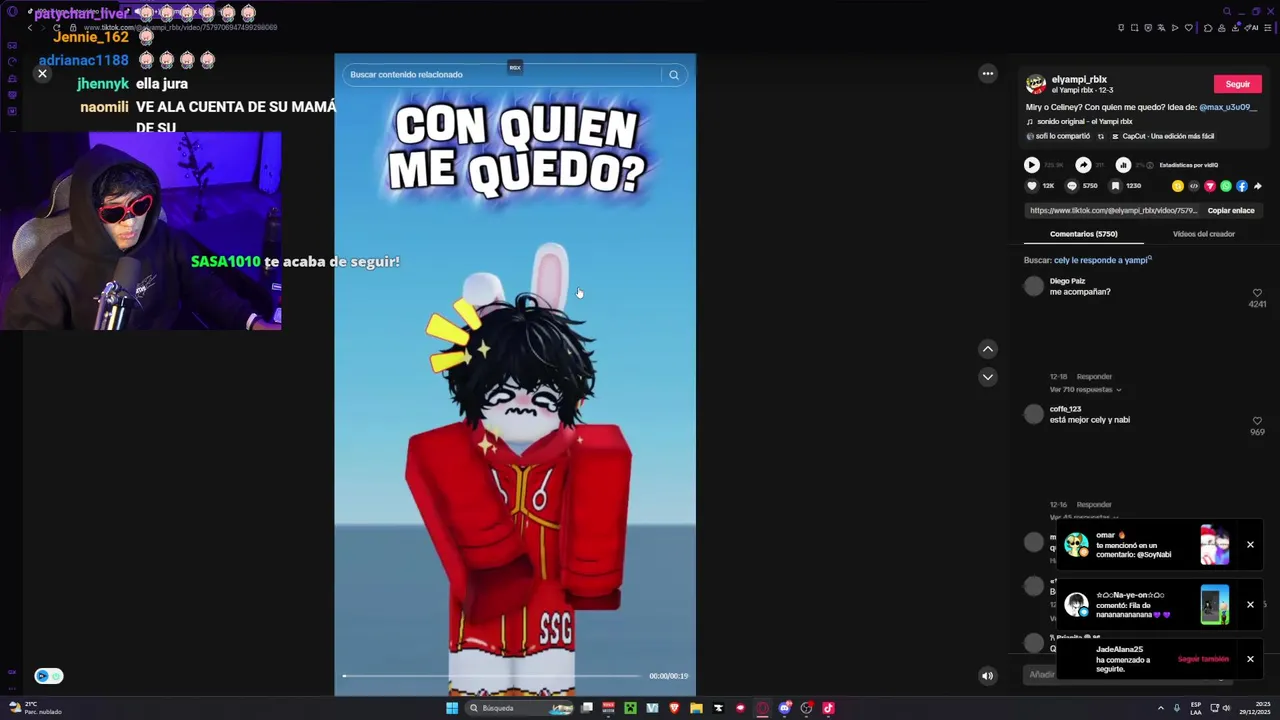Open the elyampi_rblx username link

point(1079,79)
